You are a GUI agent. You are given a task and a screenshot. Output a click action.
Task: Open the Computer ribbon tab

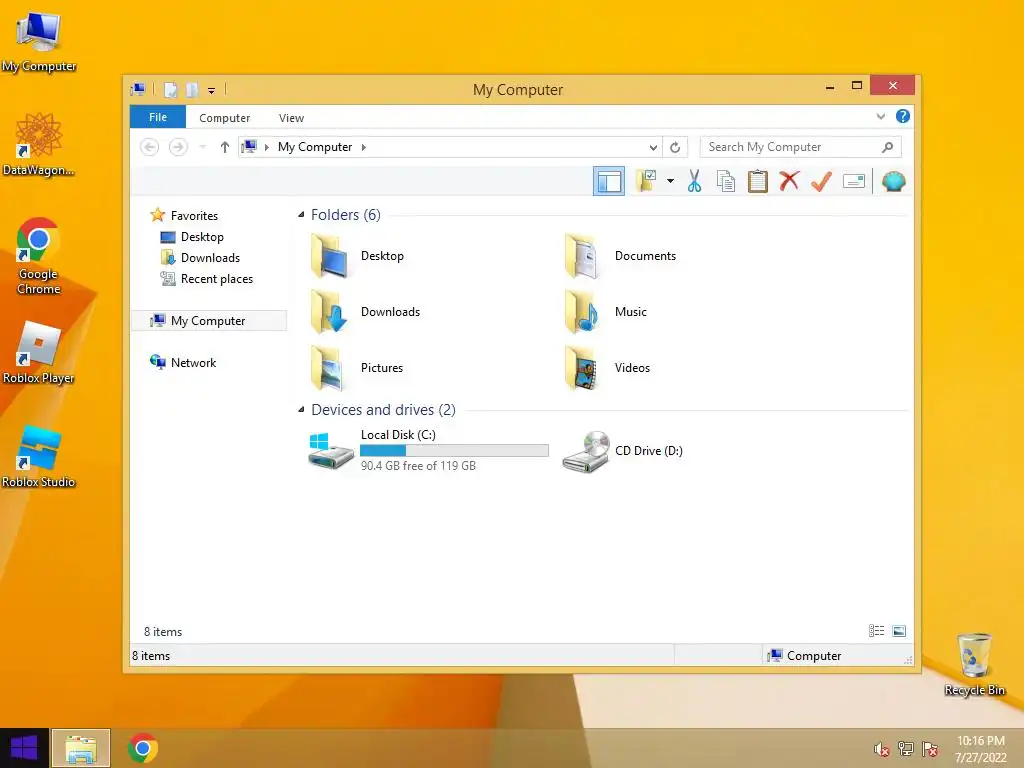[x=225, y=118]
